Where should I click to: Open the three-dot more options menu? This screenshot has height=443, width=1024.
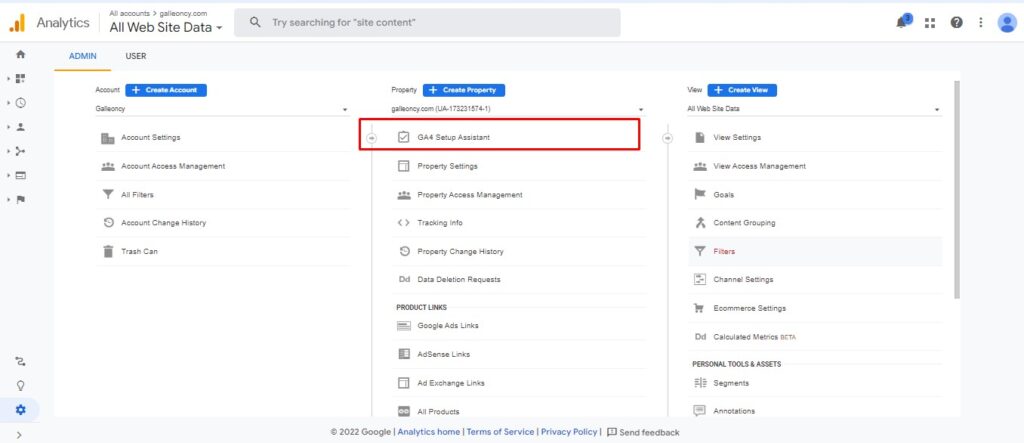(980, 23)
